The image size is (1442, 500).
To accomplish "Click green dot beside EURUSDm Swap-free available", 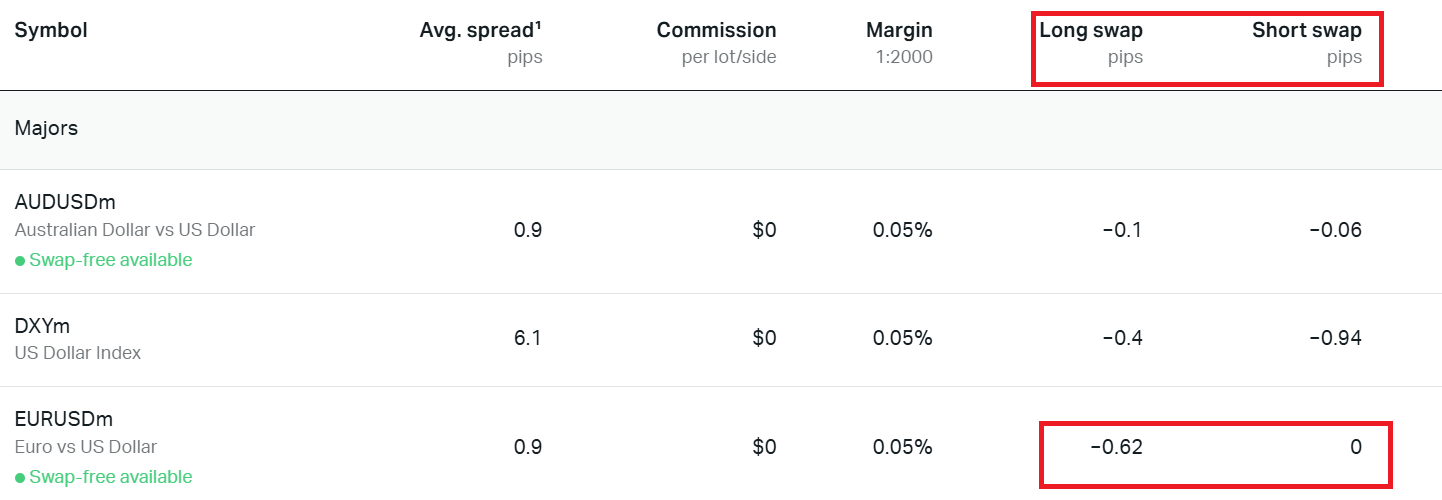I will (20, 478).
